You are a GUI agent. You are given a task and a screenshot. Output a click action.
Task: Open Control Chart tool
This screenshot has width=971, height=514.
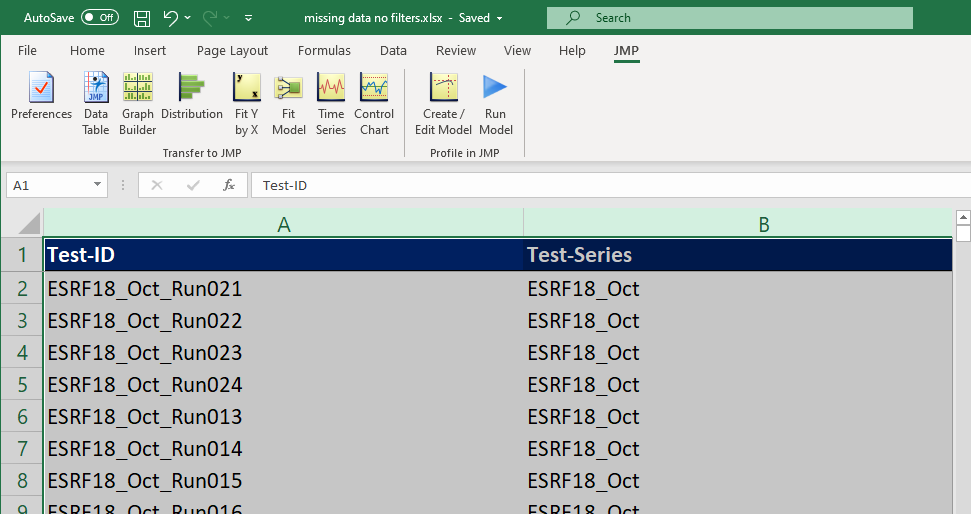tap(374, 102)
